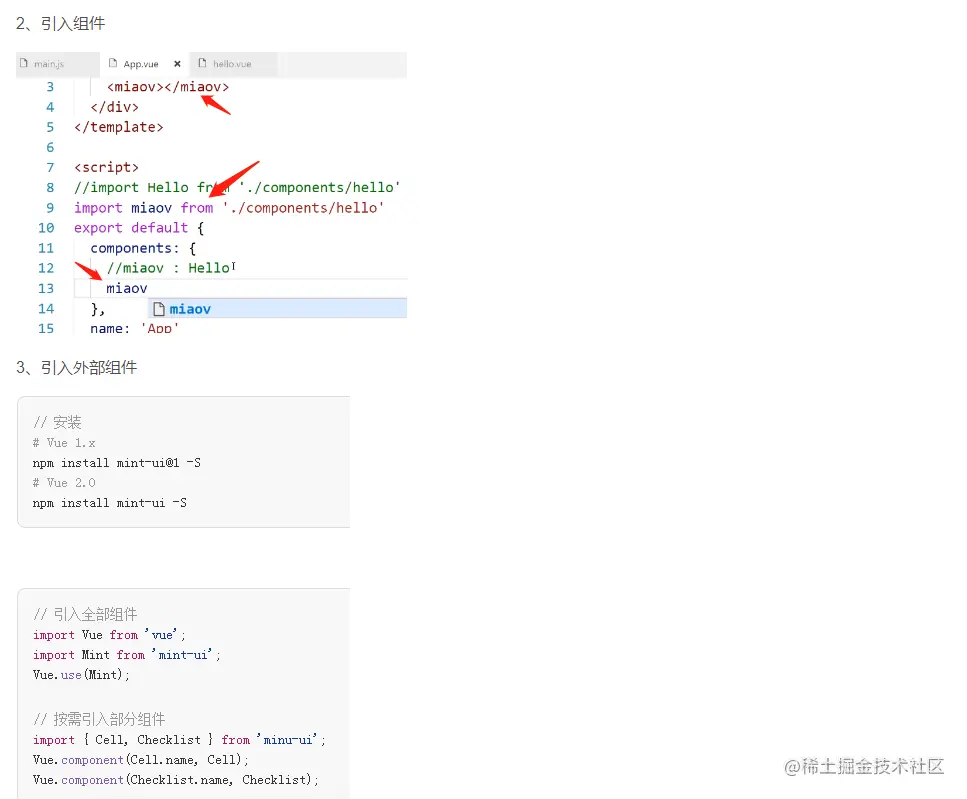
Task: Open the hello.vue editor tab
Action: pyautogui.click(x=233, y=64)
